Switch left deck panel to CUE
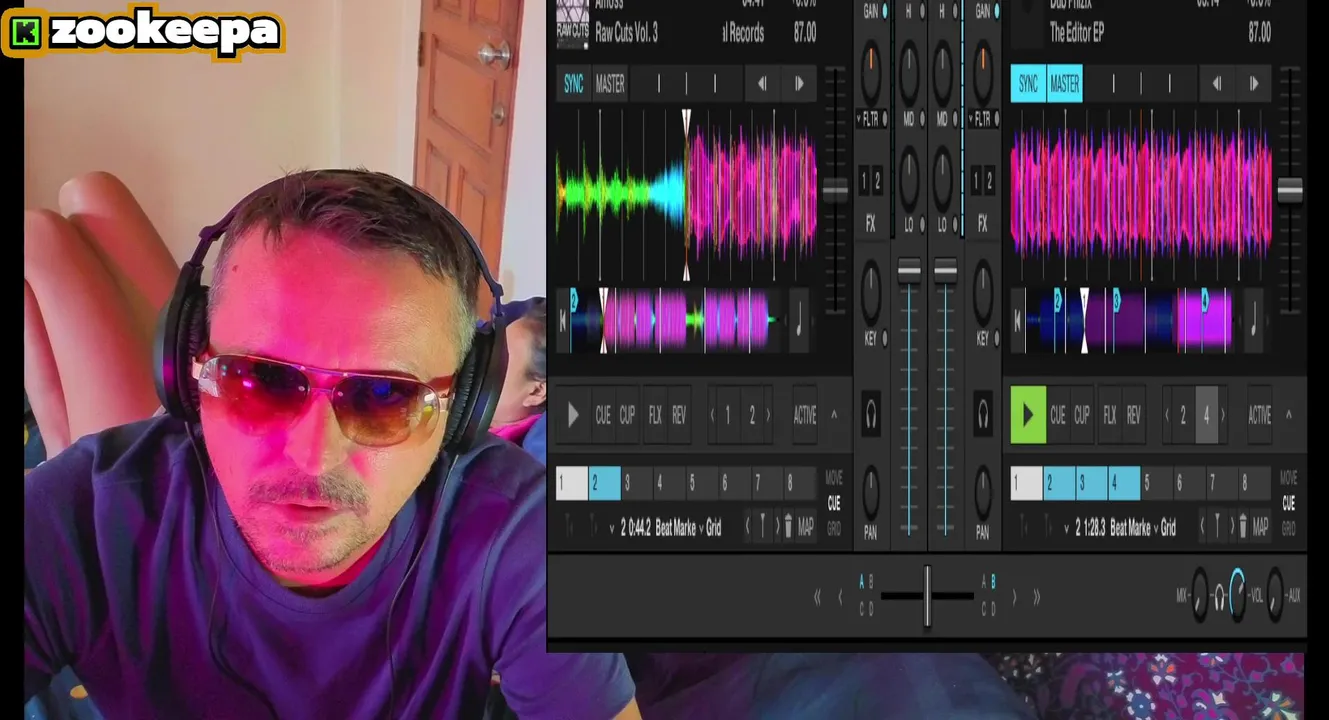Screen dimensions: 1329x720 pyautogui.click(x=834, y=503)
